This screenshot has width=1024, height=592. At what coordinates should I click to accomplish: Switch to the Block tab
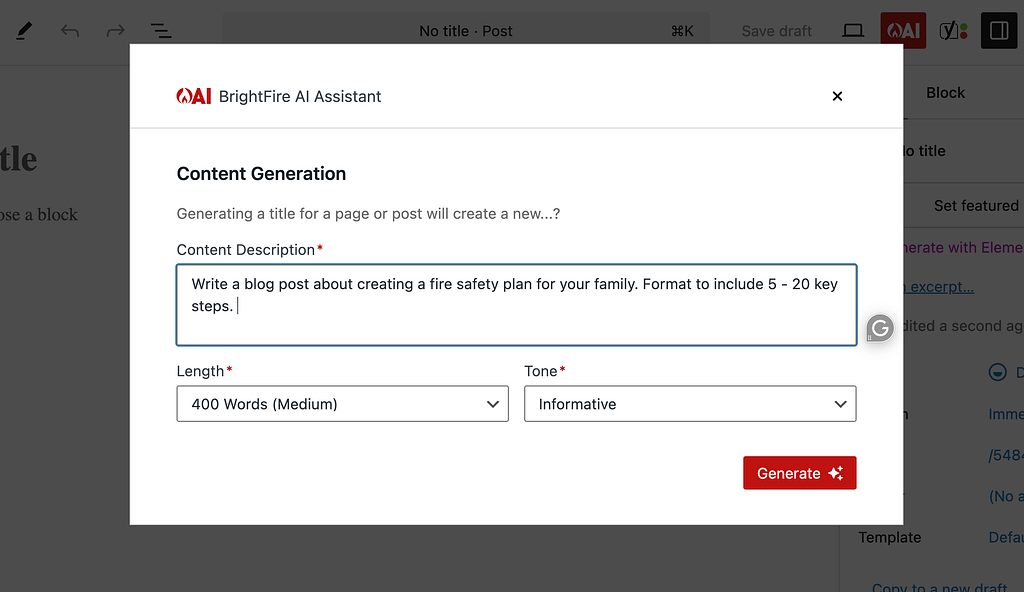click(x=945, y=93)
